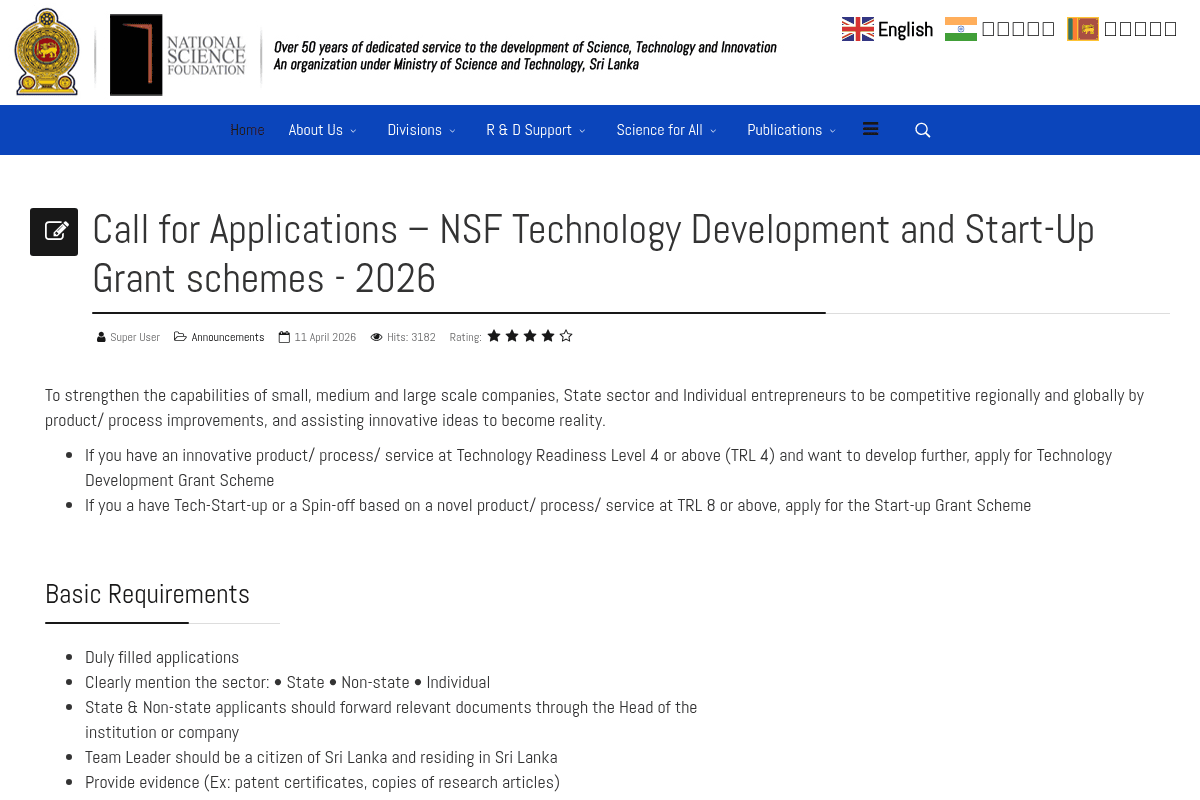
Task: Expand the About Us dropdown arrow
Action: (x=353, y=131)
